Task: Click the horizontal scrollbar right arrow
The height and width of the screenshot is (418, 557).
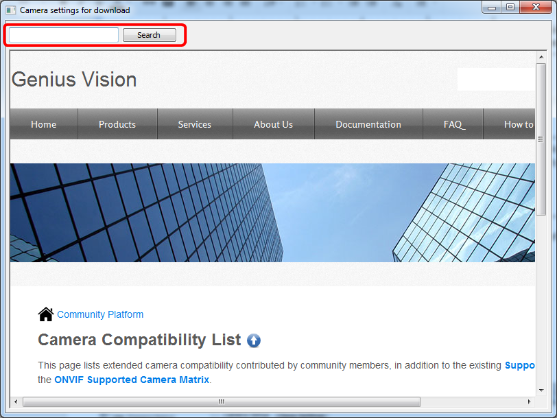Action: [x=529, y=402]
